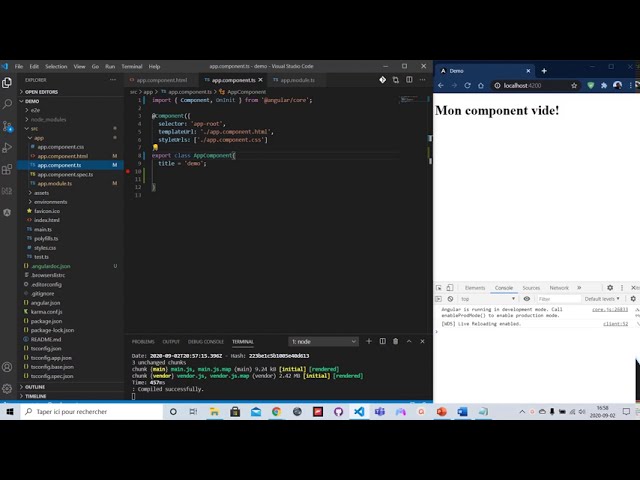Open editor More Actions ellipsis
This screenshot has width=640, height=480.
[x=422, y=80]
